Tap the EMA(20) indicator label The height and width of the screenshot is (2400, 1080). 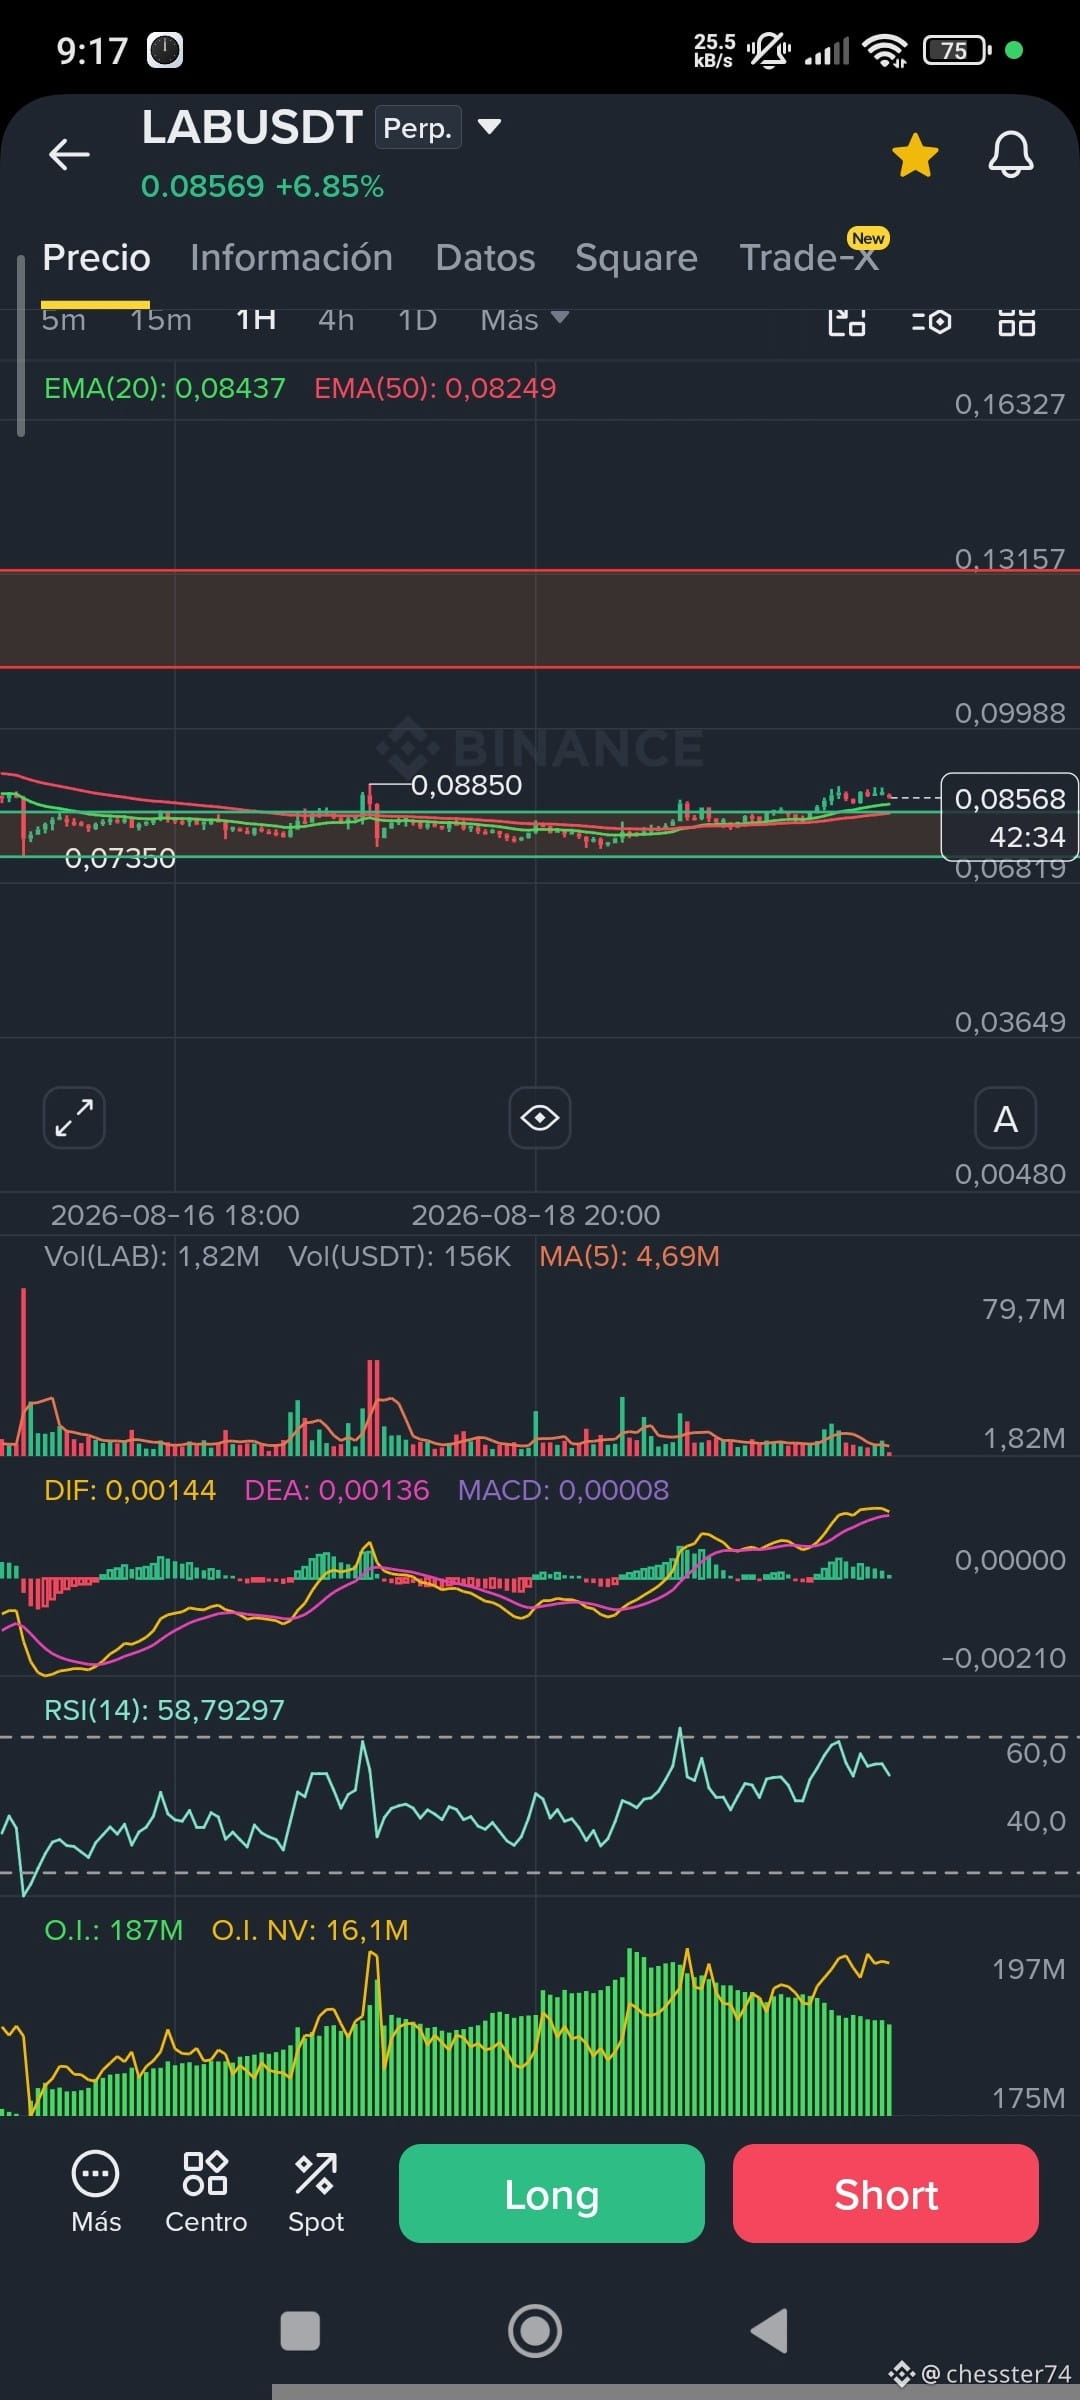[x=165, y=388]
